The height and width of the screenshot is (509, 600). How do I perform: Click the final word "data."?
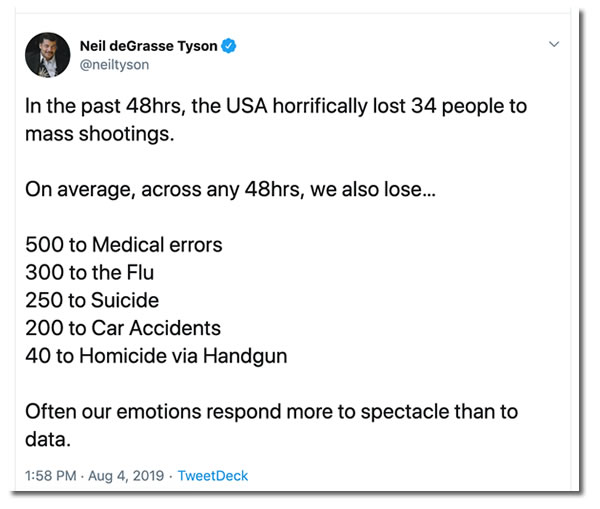click(x=48, y=437)
